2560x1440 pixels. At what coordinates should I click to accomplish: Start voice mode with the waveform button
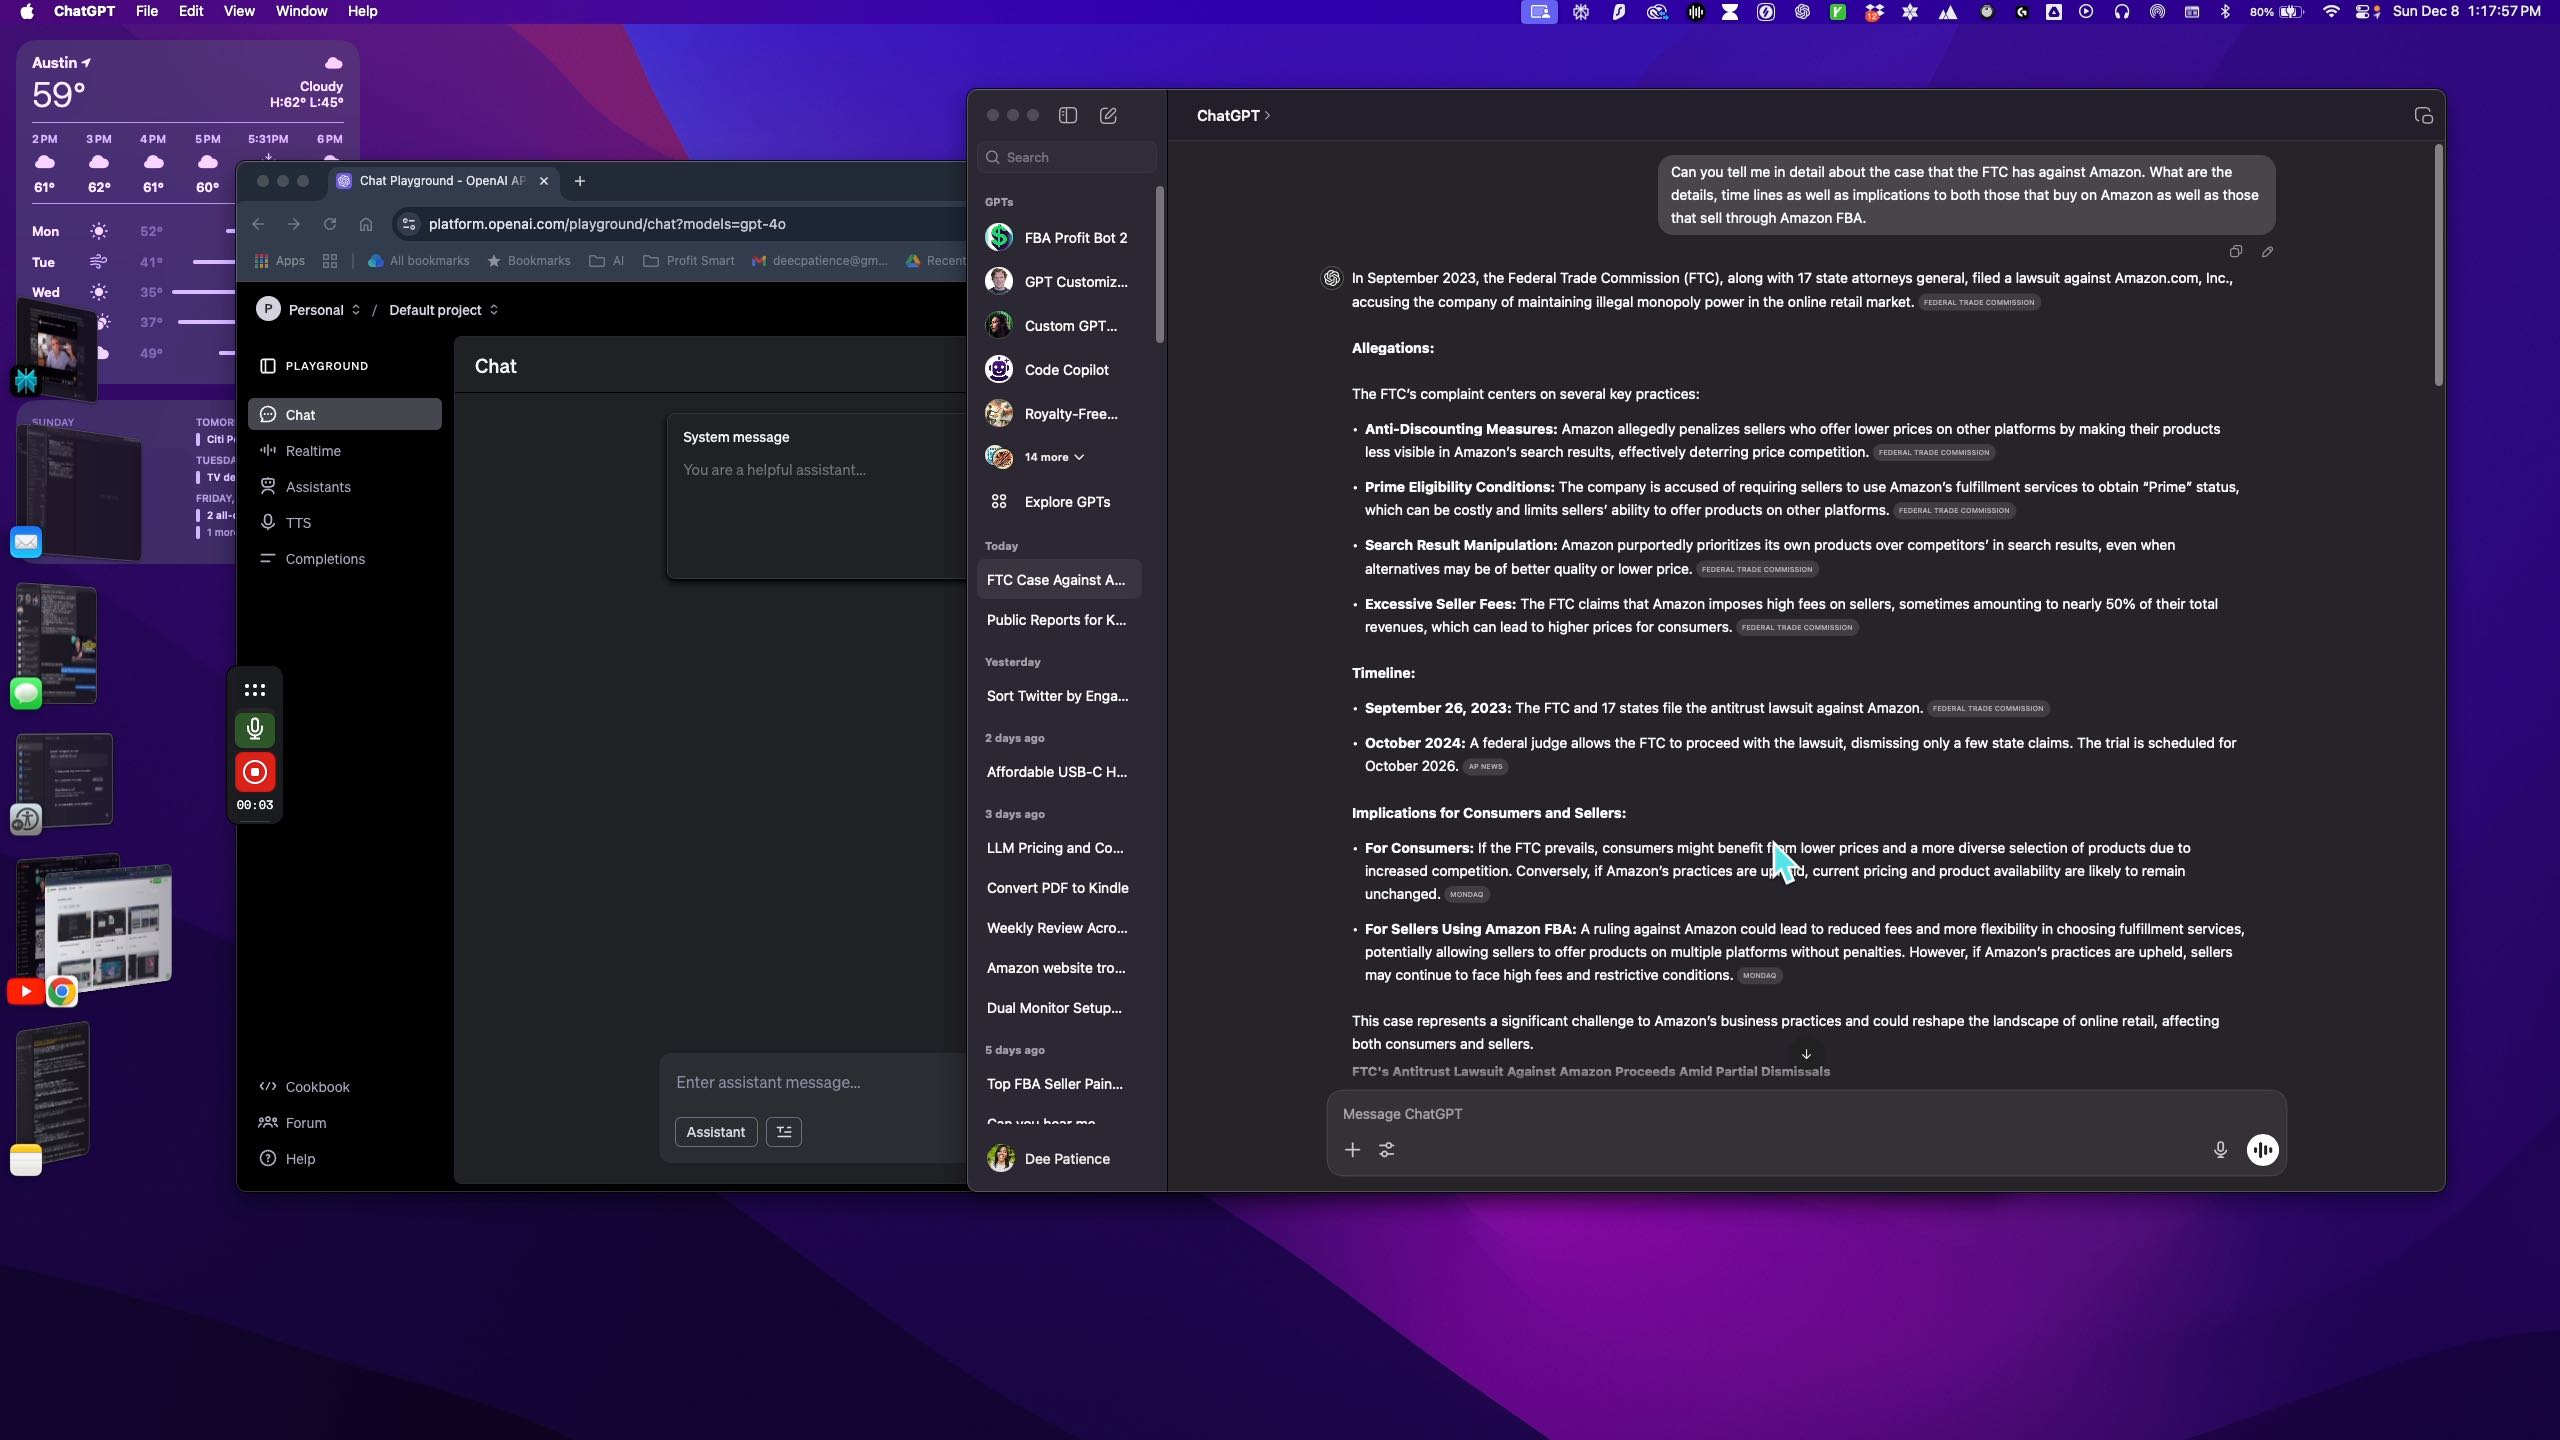(x=2263, y=1150)
